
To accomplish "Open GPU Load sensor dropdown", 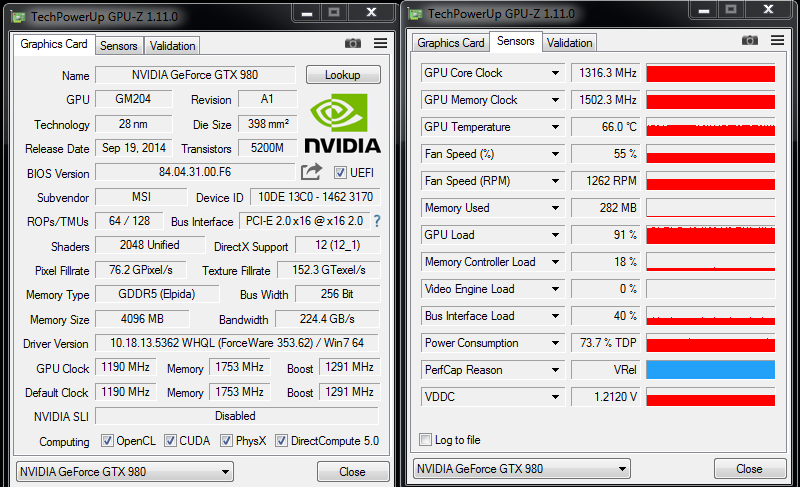I will coord(555,235).
